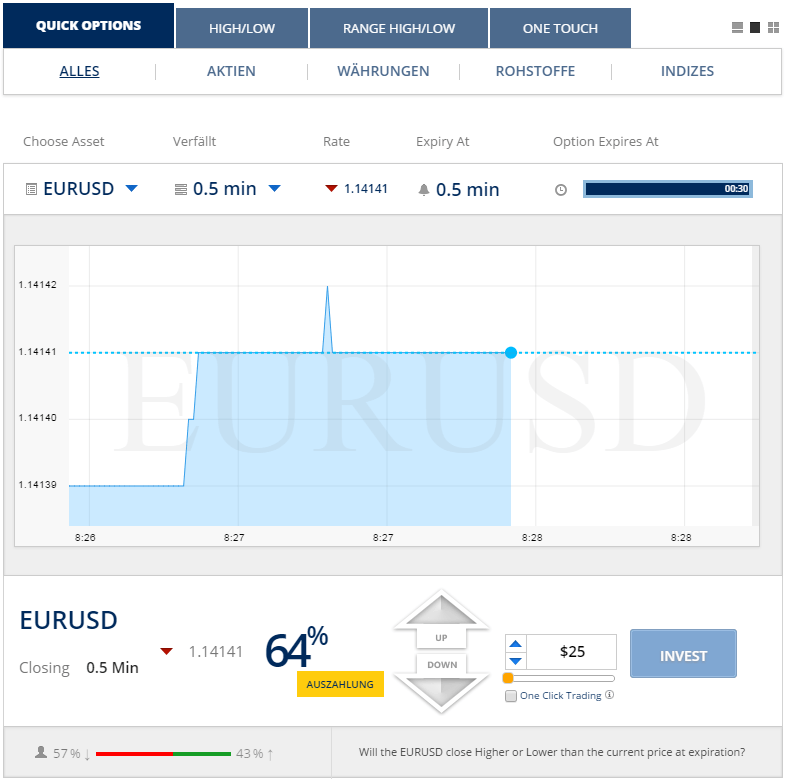Click the red-green trader sentiment bar
Image resolution: width=786 pixels, height=782 pixels.
tap(163, 753)
